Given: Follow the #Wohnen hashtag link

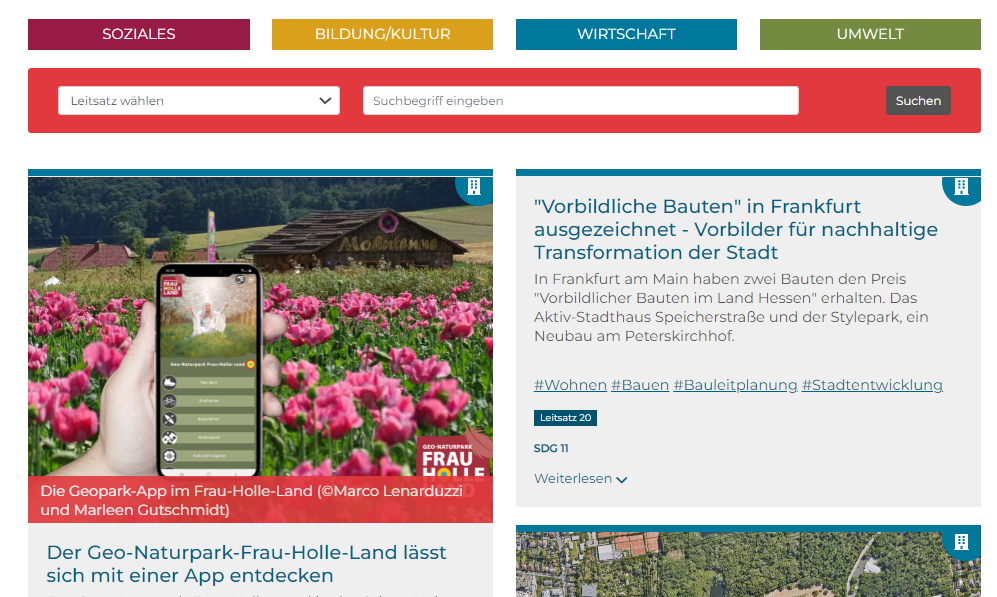Looking at the screenshot, I should click(x=570, y=385).
